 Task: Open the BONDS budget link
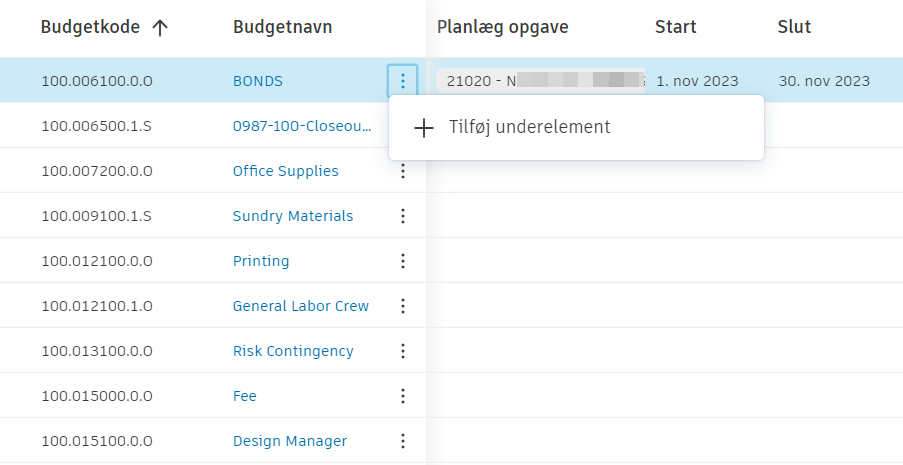(258, 81)
